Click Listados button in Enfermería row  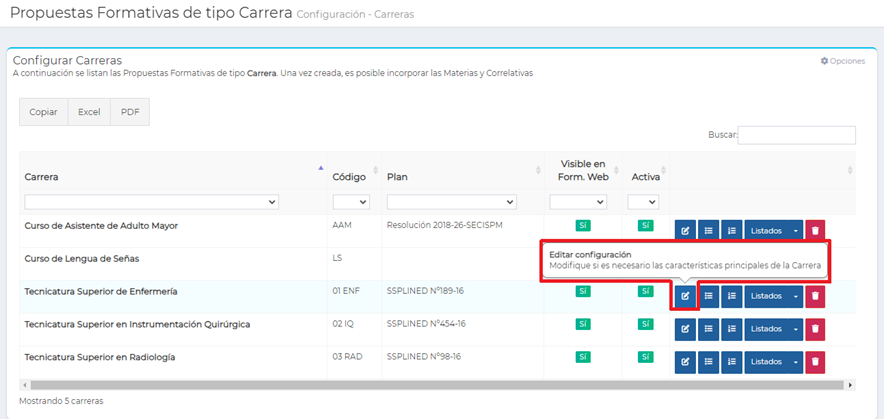tap(766, 296)
